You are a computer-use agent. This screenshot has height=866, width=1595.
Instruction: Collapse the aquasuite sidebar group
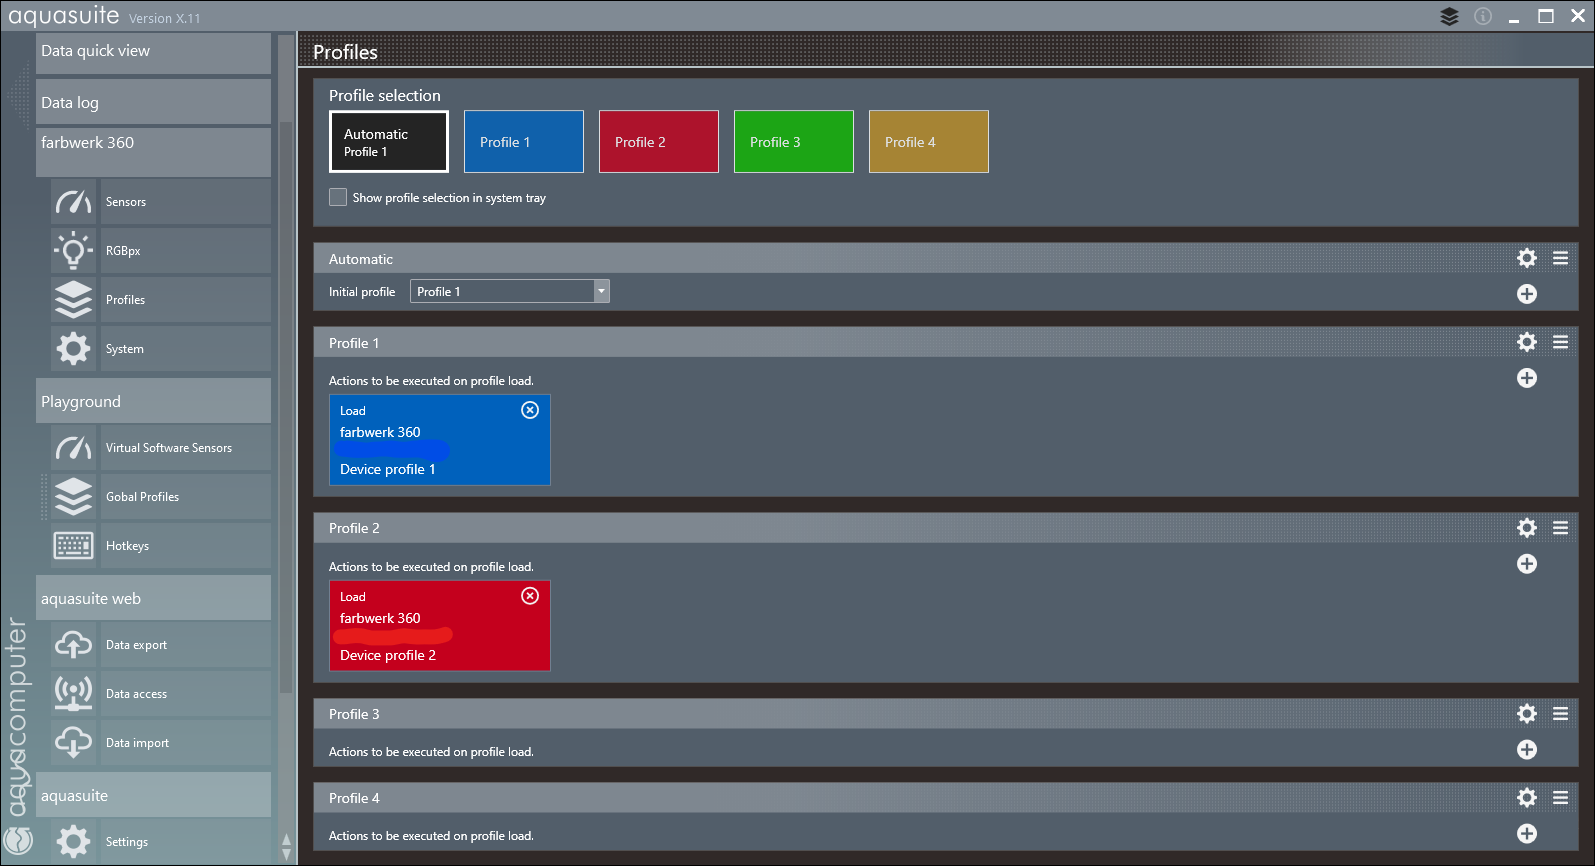tap(154, 795)
